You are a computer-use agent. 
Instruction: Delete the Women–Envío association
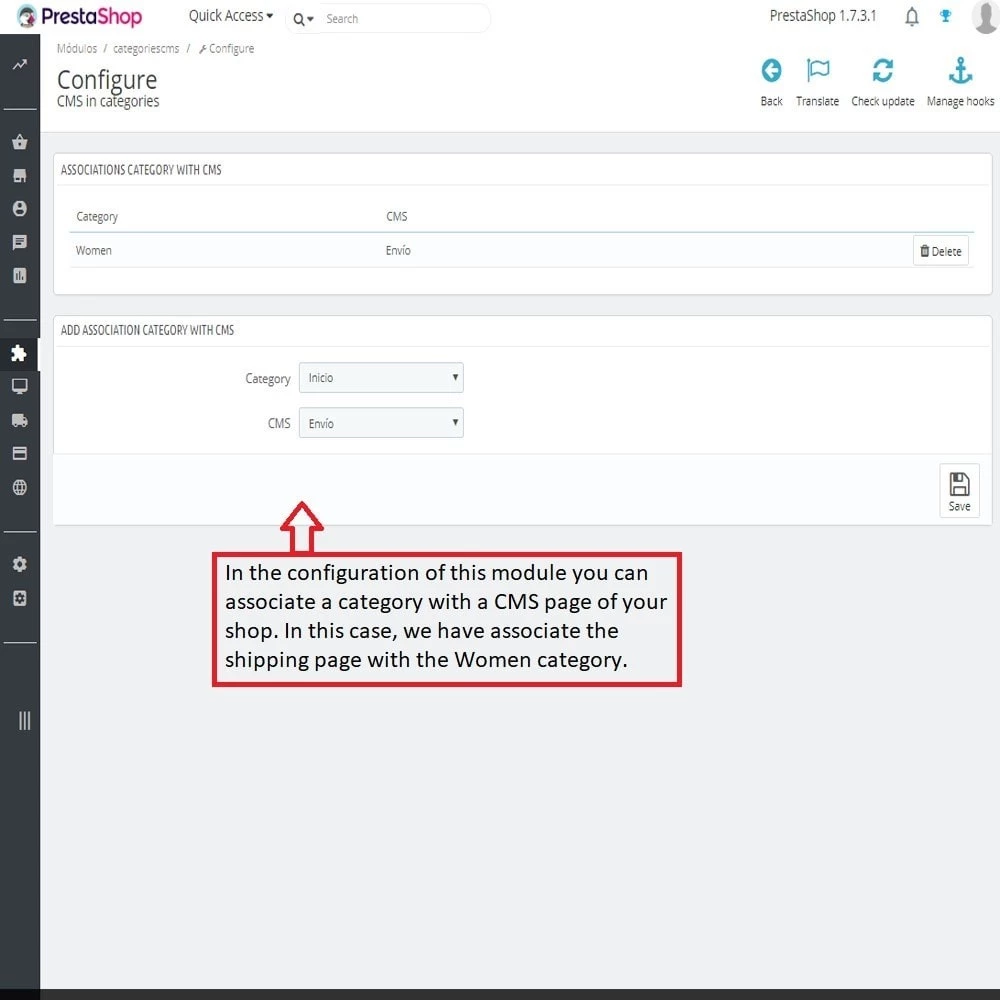tap(941, 251)
